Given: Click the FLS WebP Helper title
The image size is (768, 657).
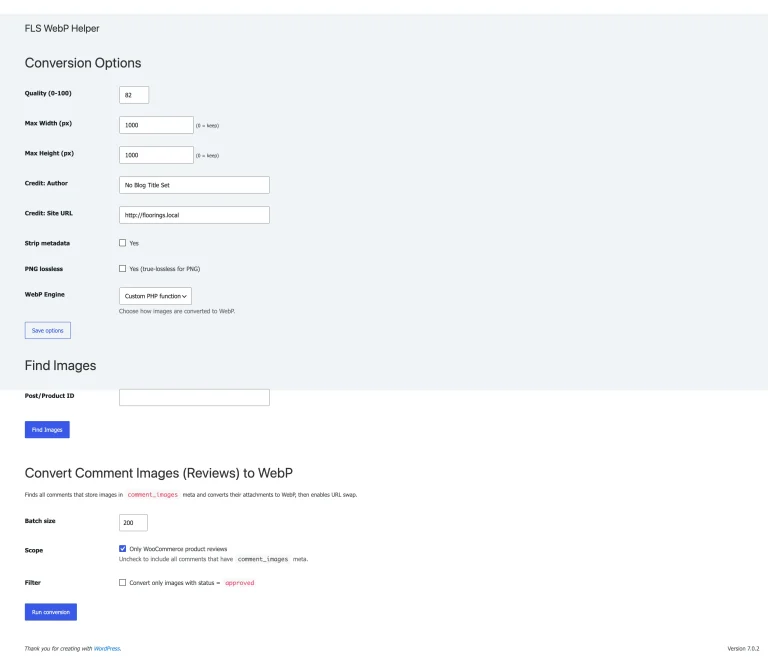Looking at the screenshot, I should (x=62, y=28).
